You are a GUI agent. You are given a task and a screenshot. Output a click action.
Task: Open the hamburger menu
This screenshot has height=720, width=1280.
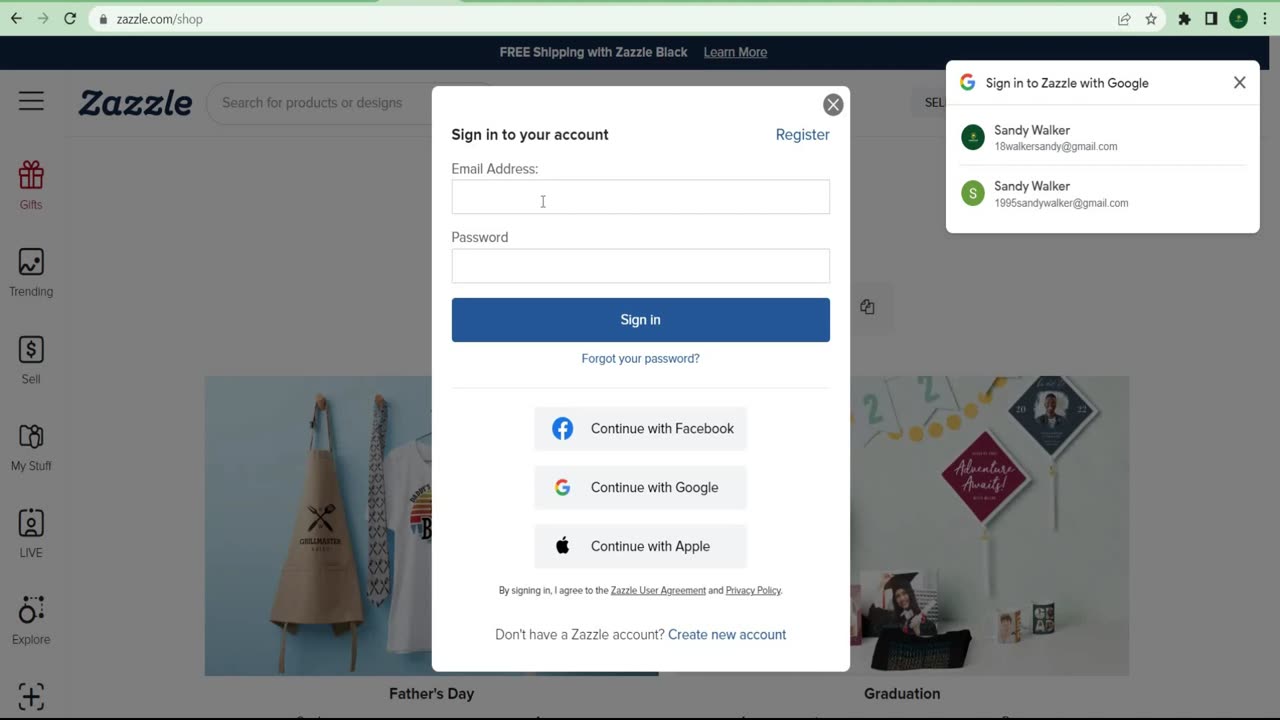(x=31, y=101)
